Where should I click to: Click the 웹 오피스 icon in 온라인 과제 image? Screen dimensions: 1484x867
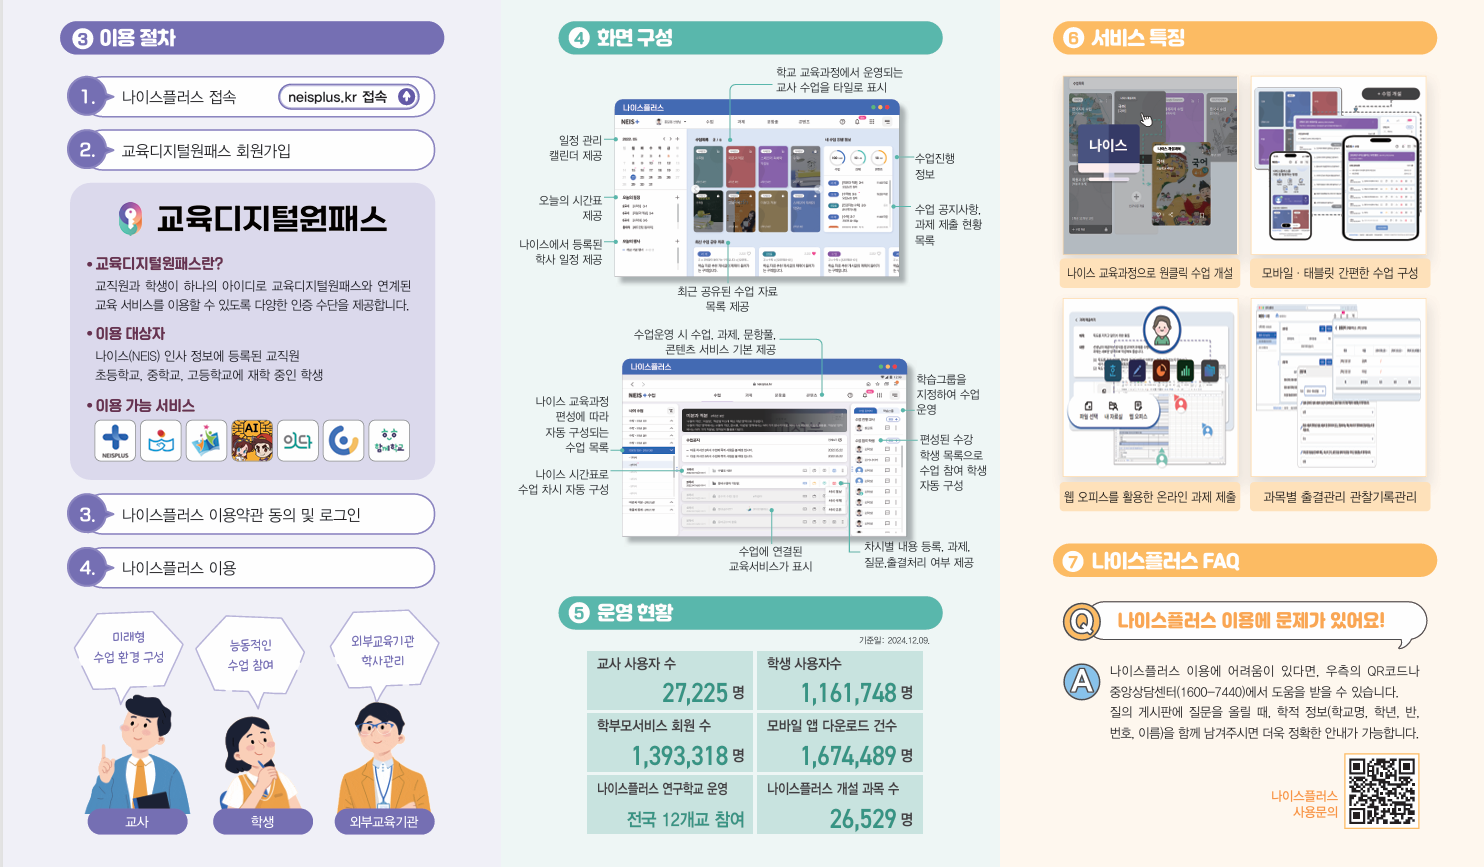[x=1138, y=410]
